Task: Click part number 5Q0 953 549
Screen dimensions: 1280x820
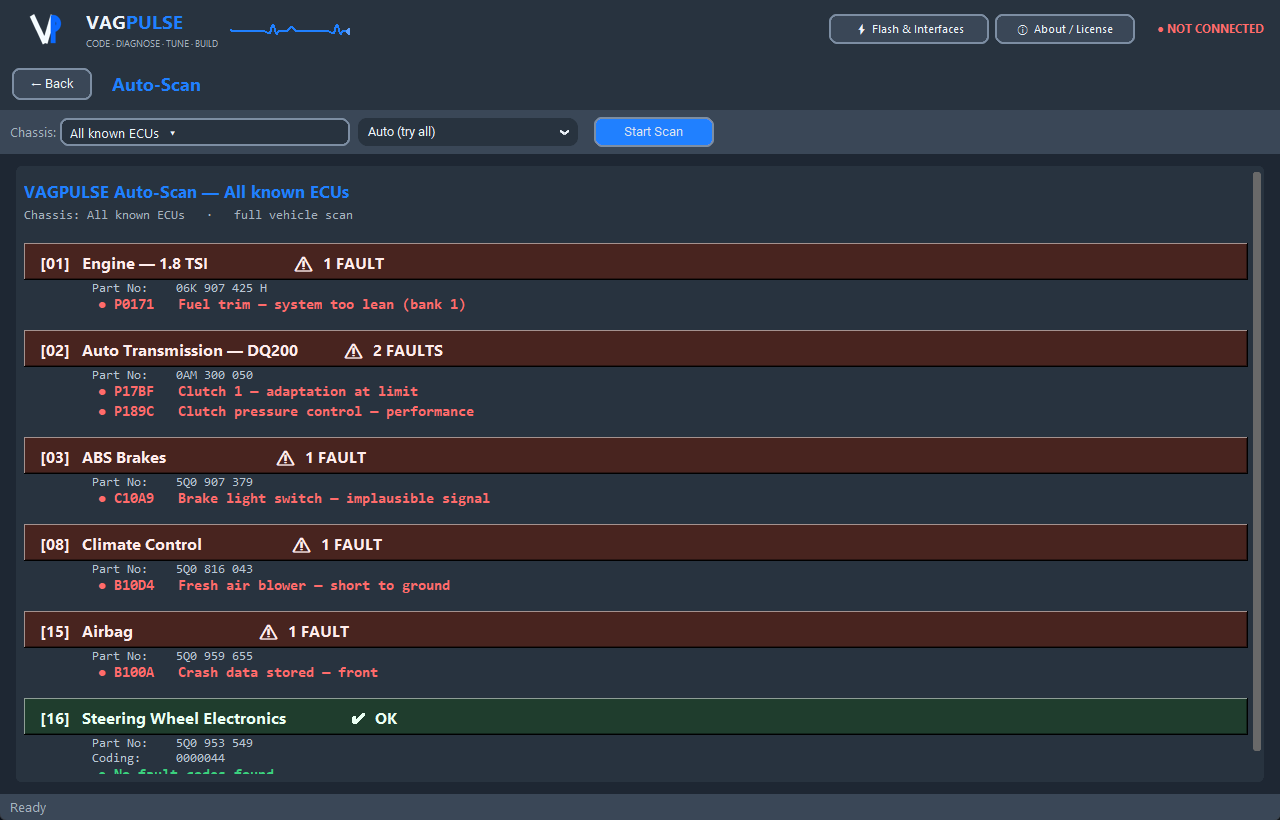Action: (x=214, y=743)
